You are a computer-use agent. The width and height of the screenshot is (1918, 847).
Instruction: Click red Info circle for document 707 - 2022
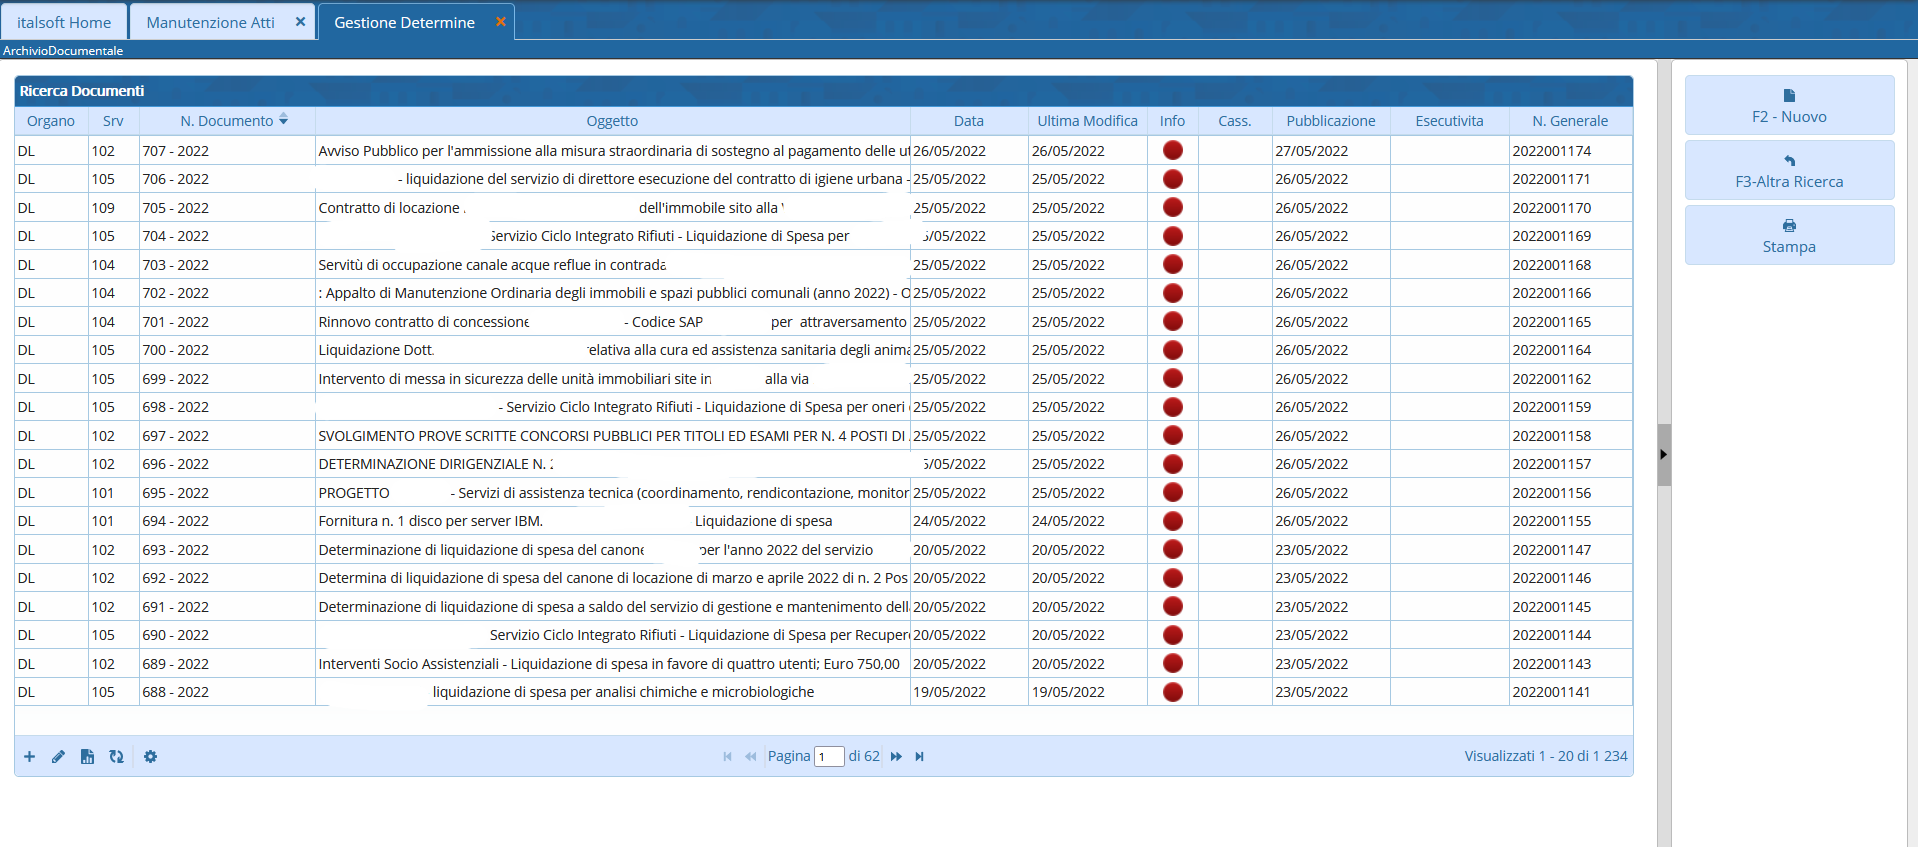coord(1172,151)
